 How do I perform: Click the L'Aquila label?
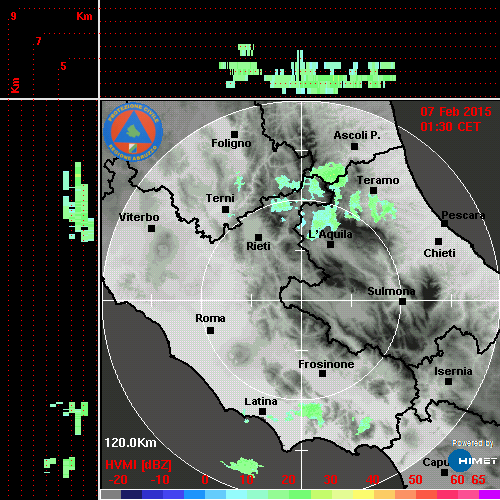(x=330, y=234)
